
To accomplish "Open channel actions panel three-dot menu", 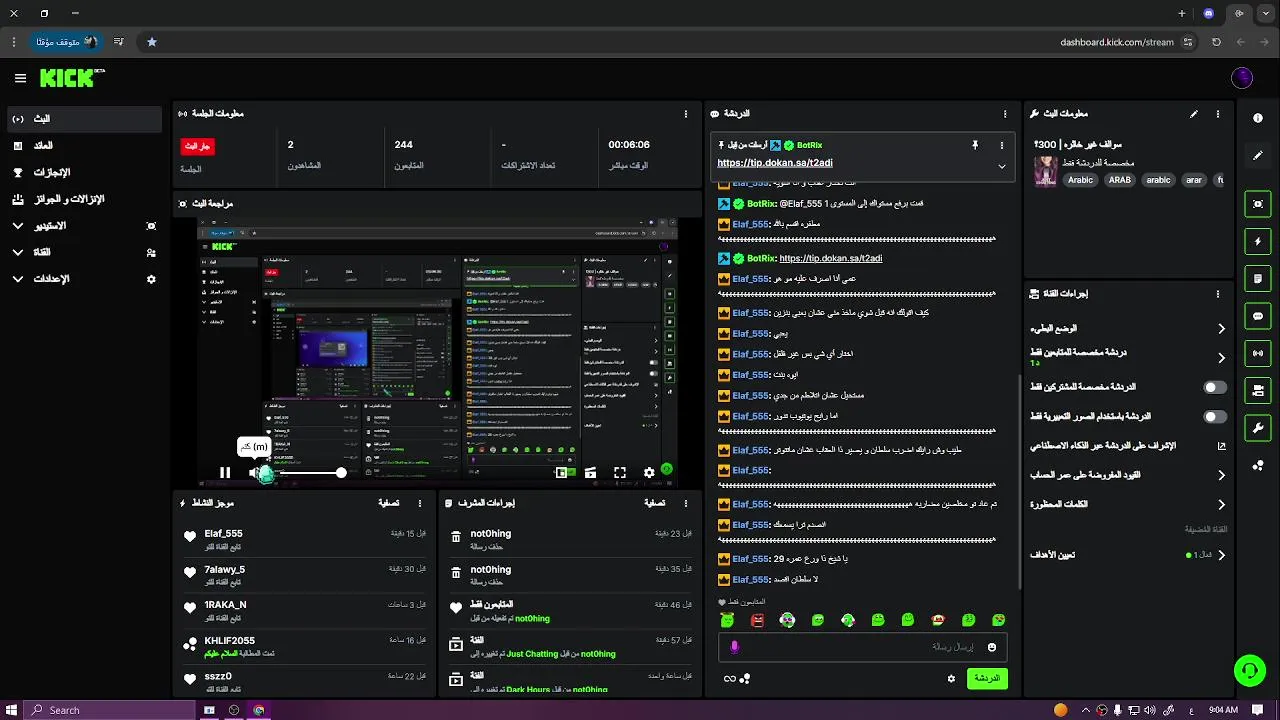I will pos(1218,294).
